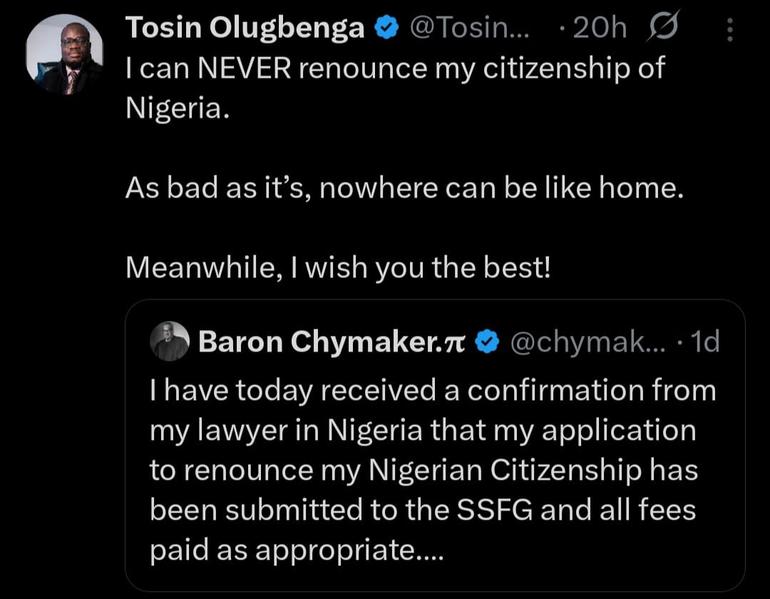
Task: Click the word NEVER in tweet text
Action: tap(244, 68)
